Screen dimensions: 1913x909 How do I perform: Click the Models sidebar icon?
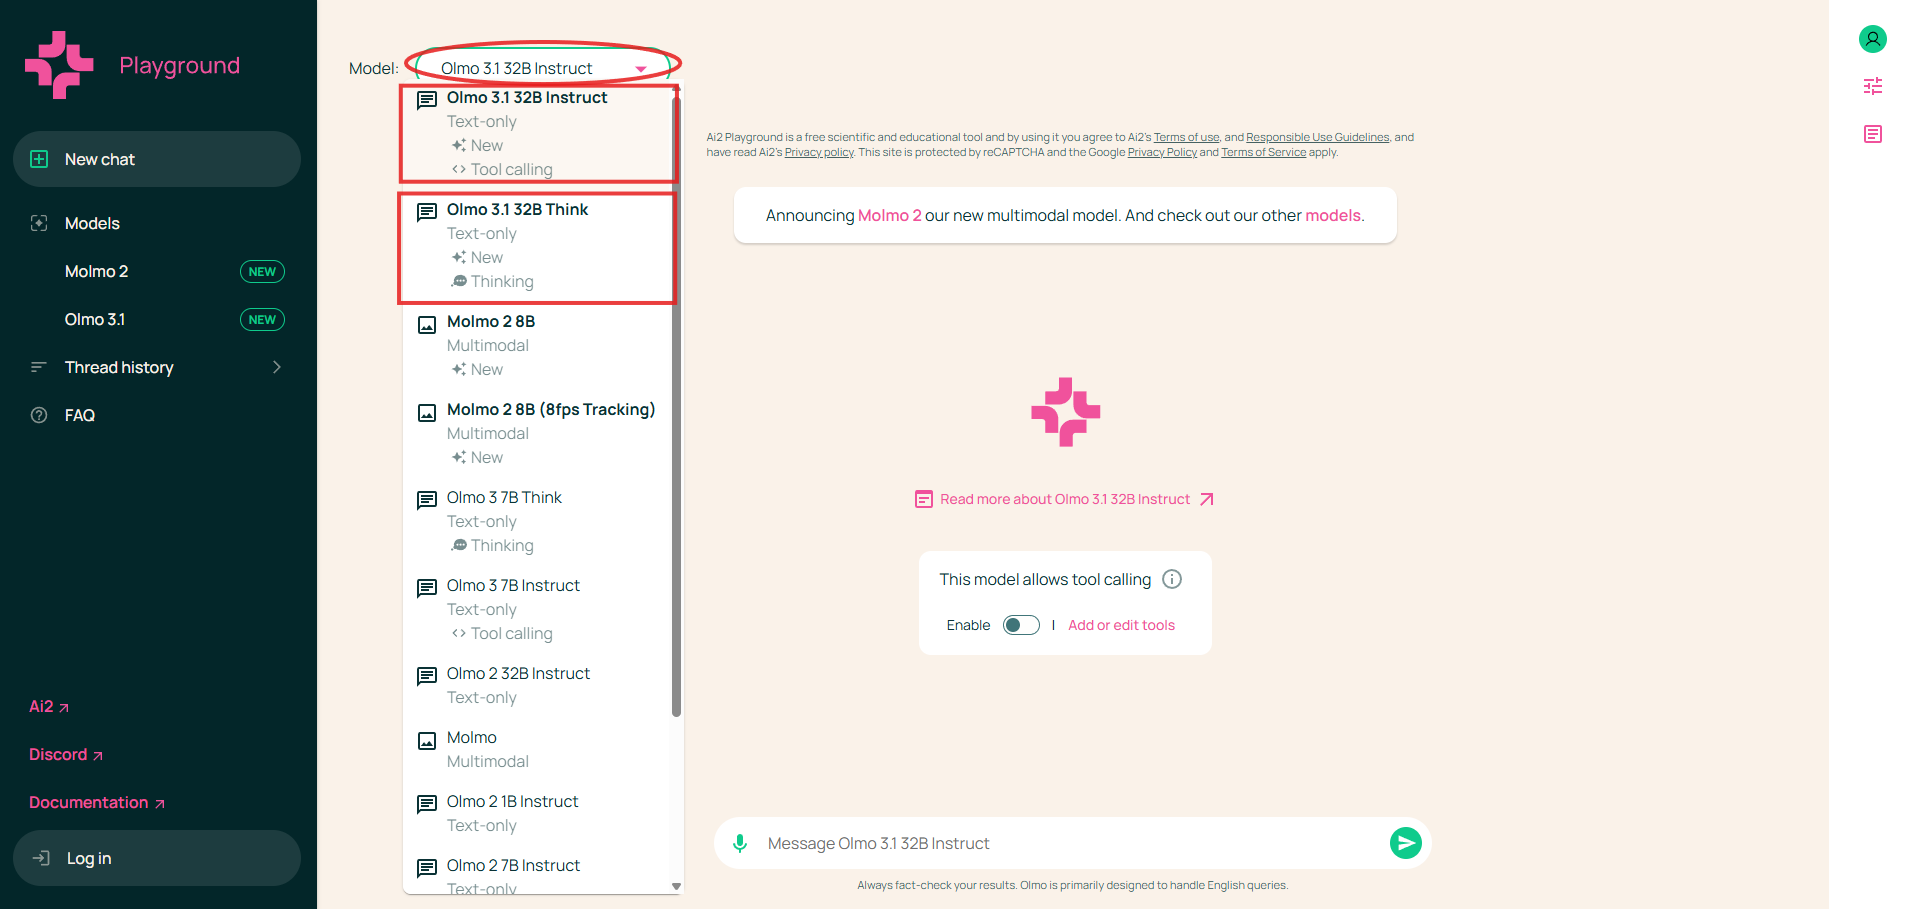click(39, 223)
